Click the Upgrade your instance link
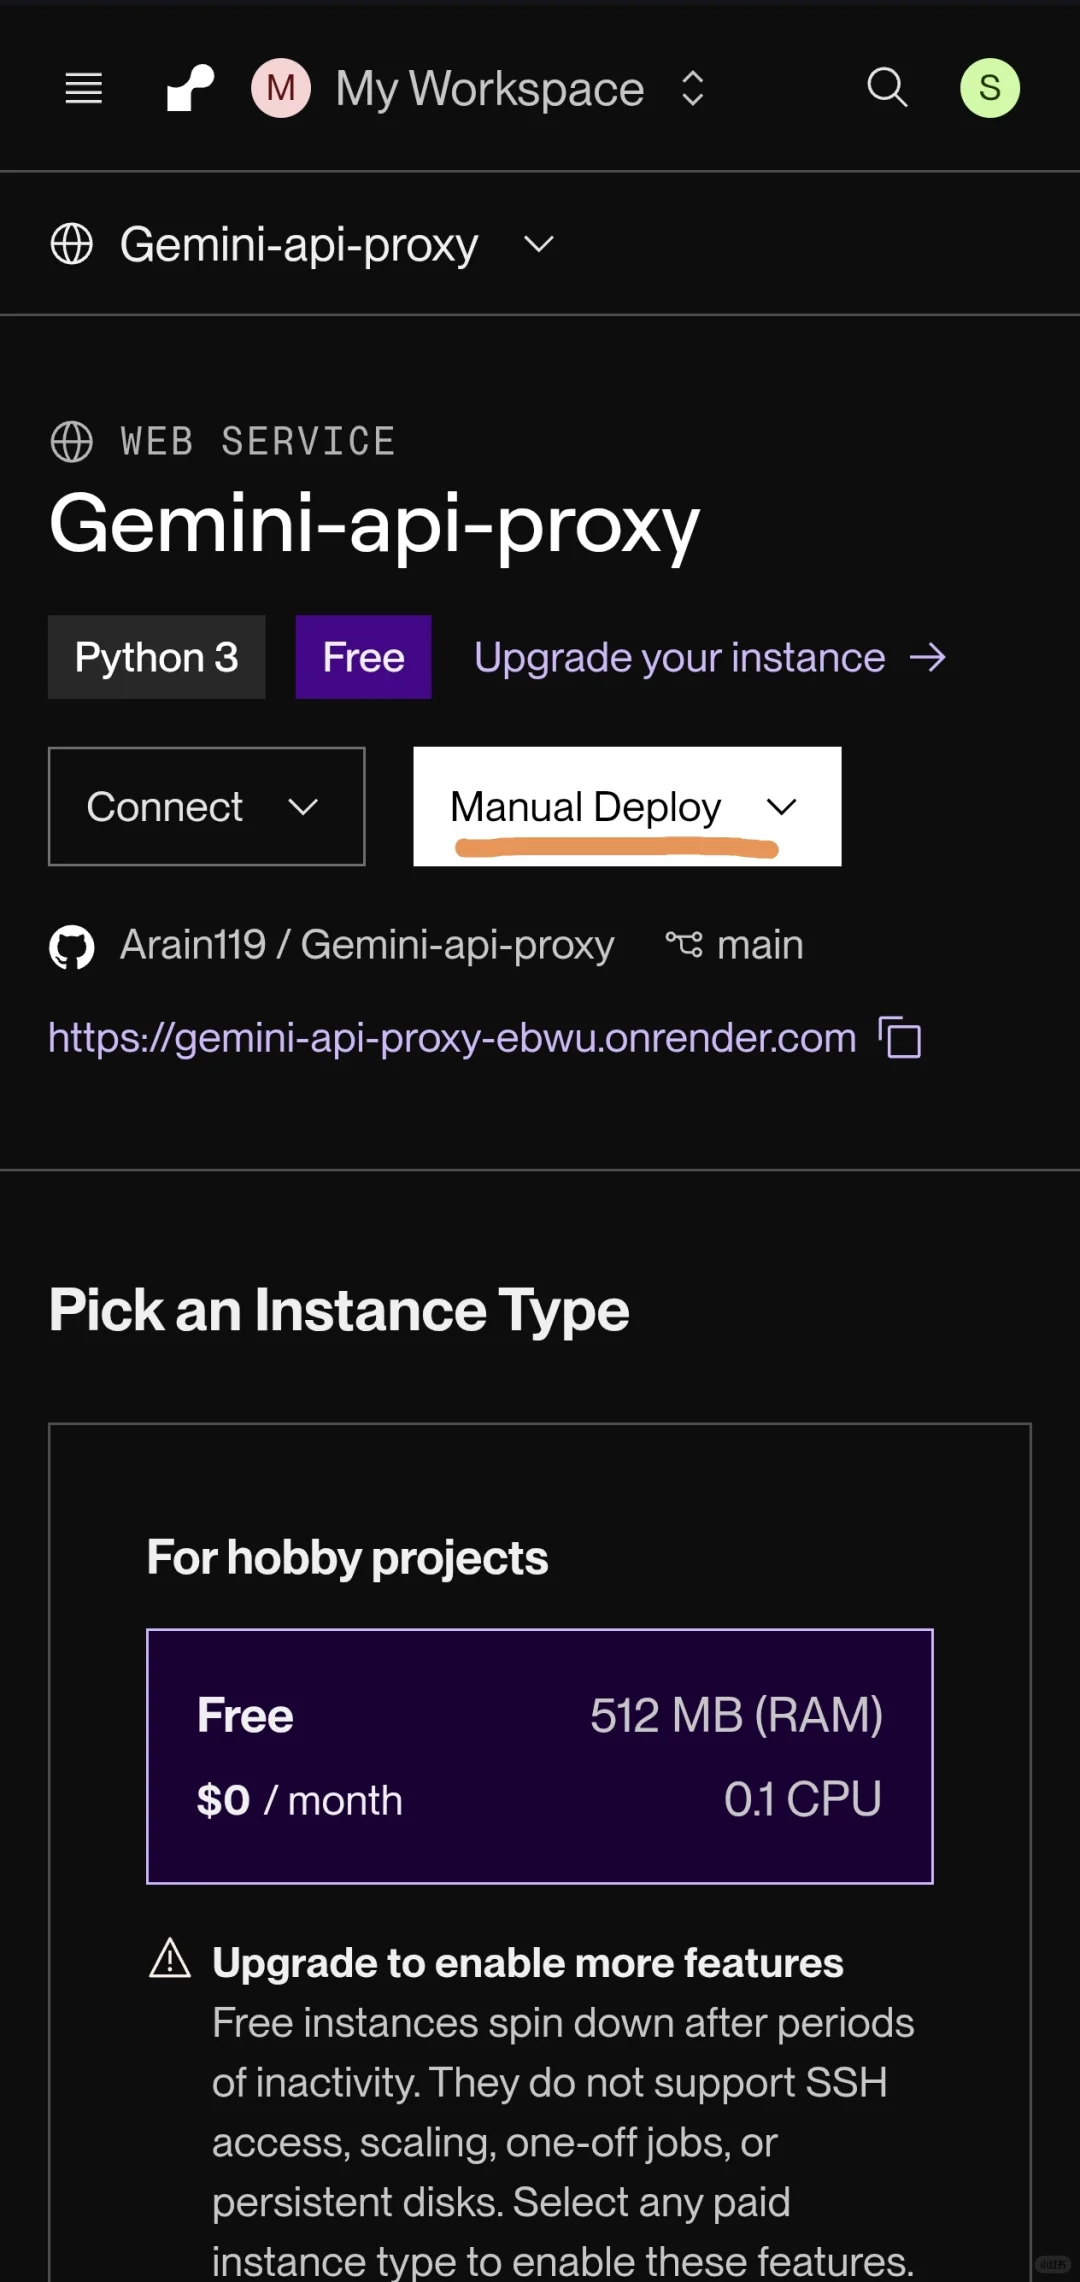 [x=709, y=658]
